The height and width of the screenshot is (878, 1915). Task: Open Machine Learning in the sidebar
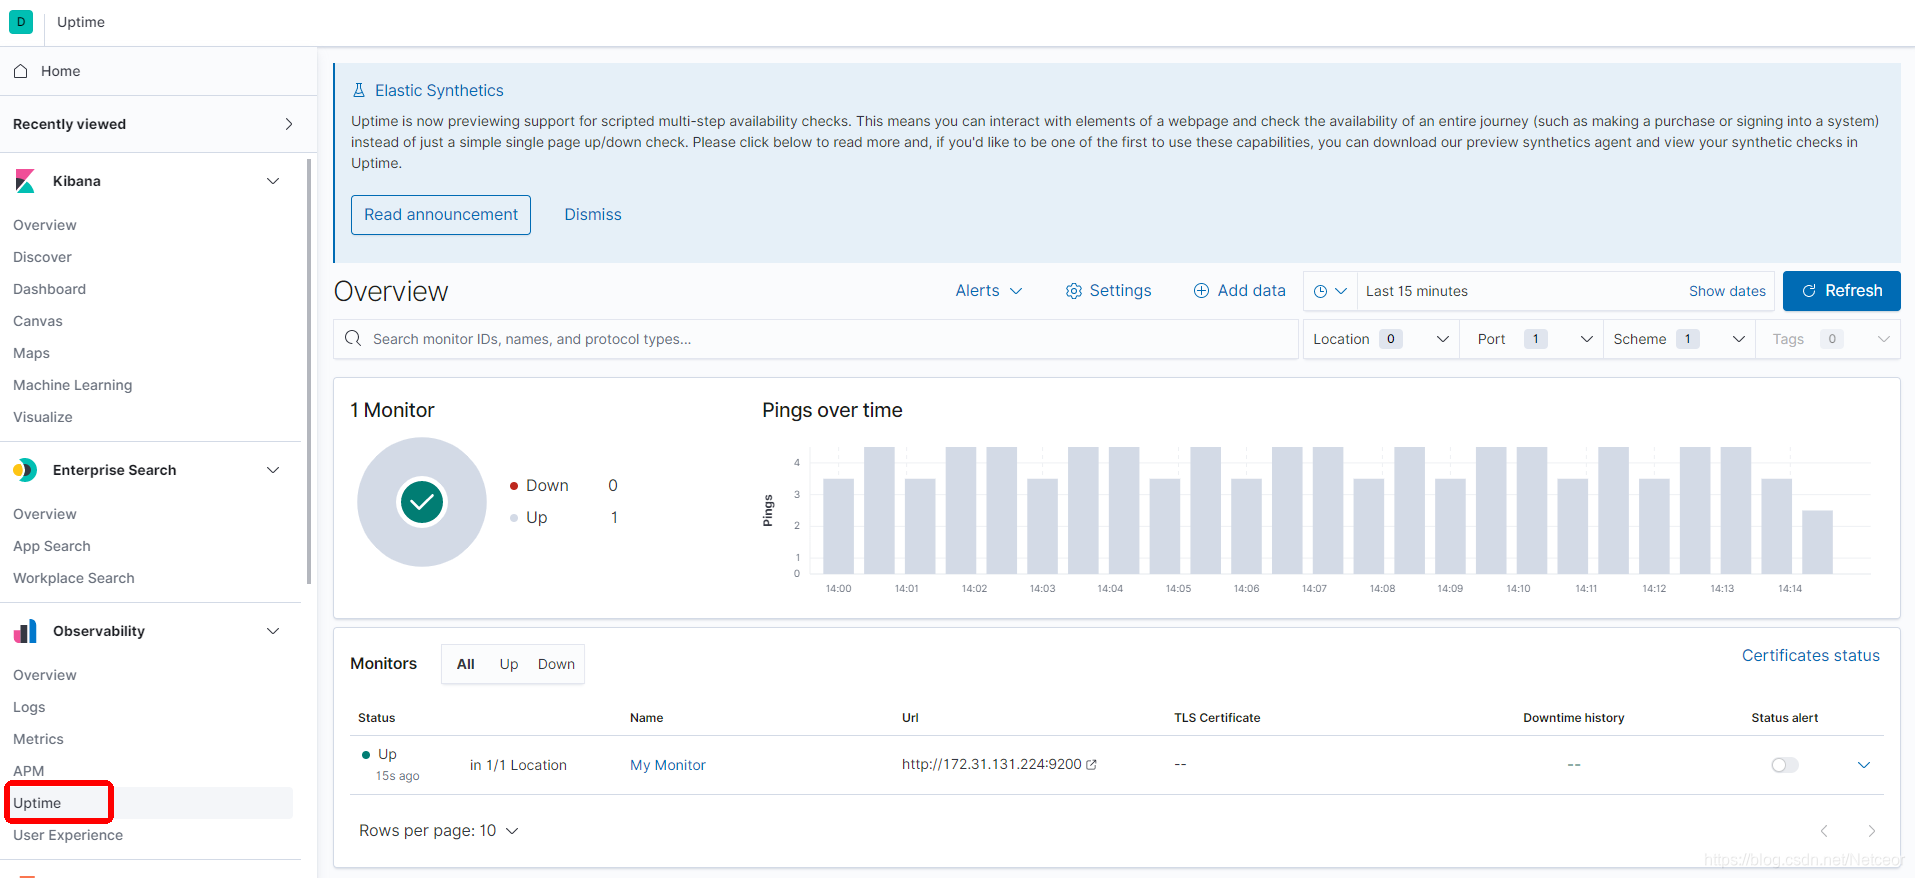coord(72,385)
